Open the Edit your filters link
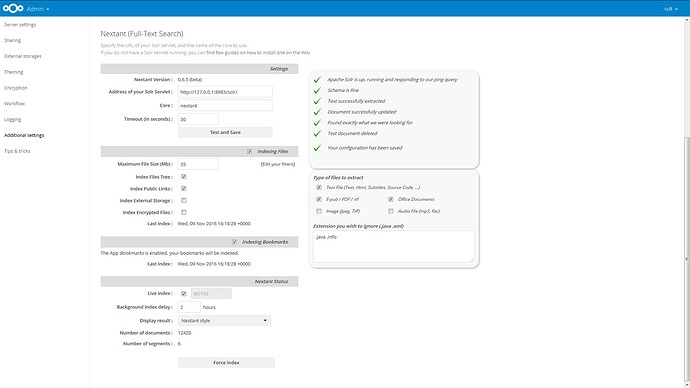Screen dimensions: 690x388 point(278,164)
